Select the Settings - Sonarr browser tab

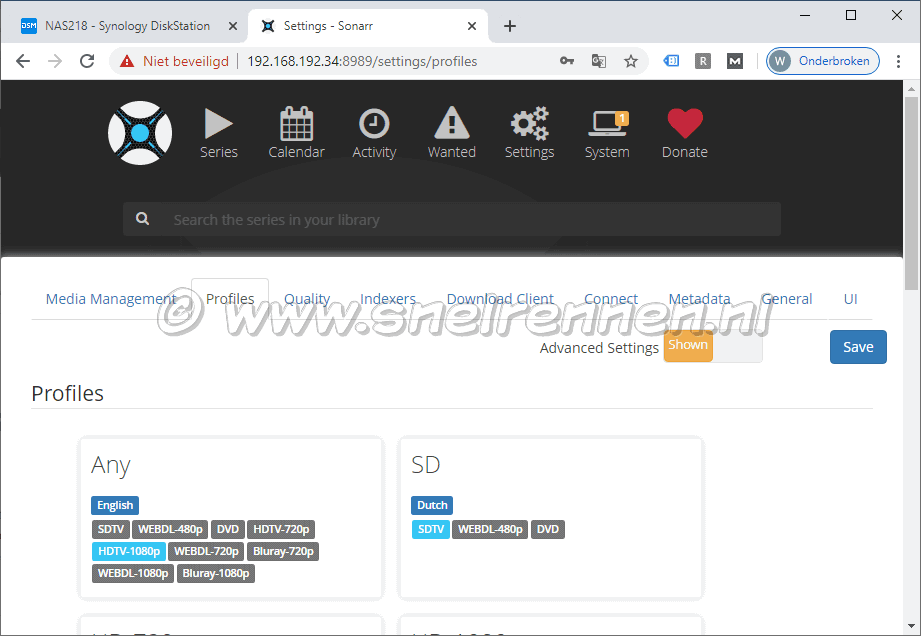[x=368, y=26]
